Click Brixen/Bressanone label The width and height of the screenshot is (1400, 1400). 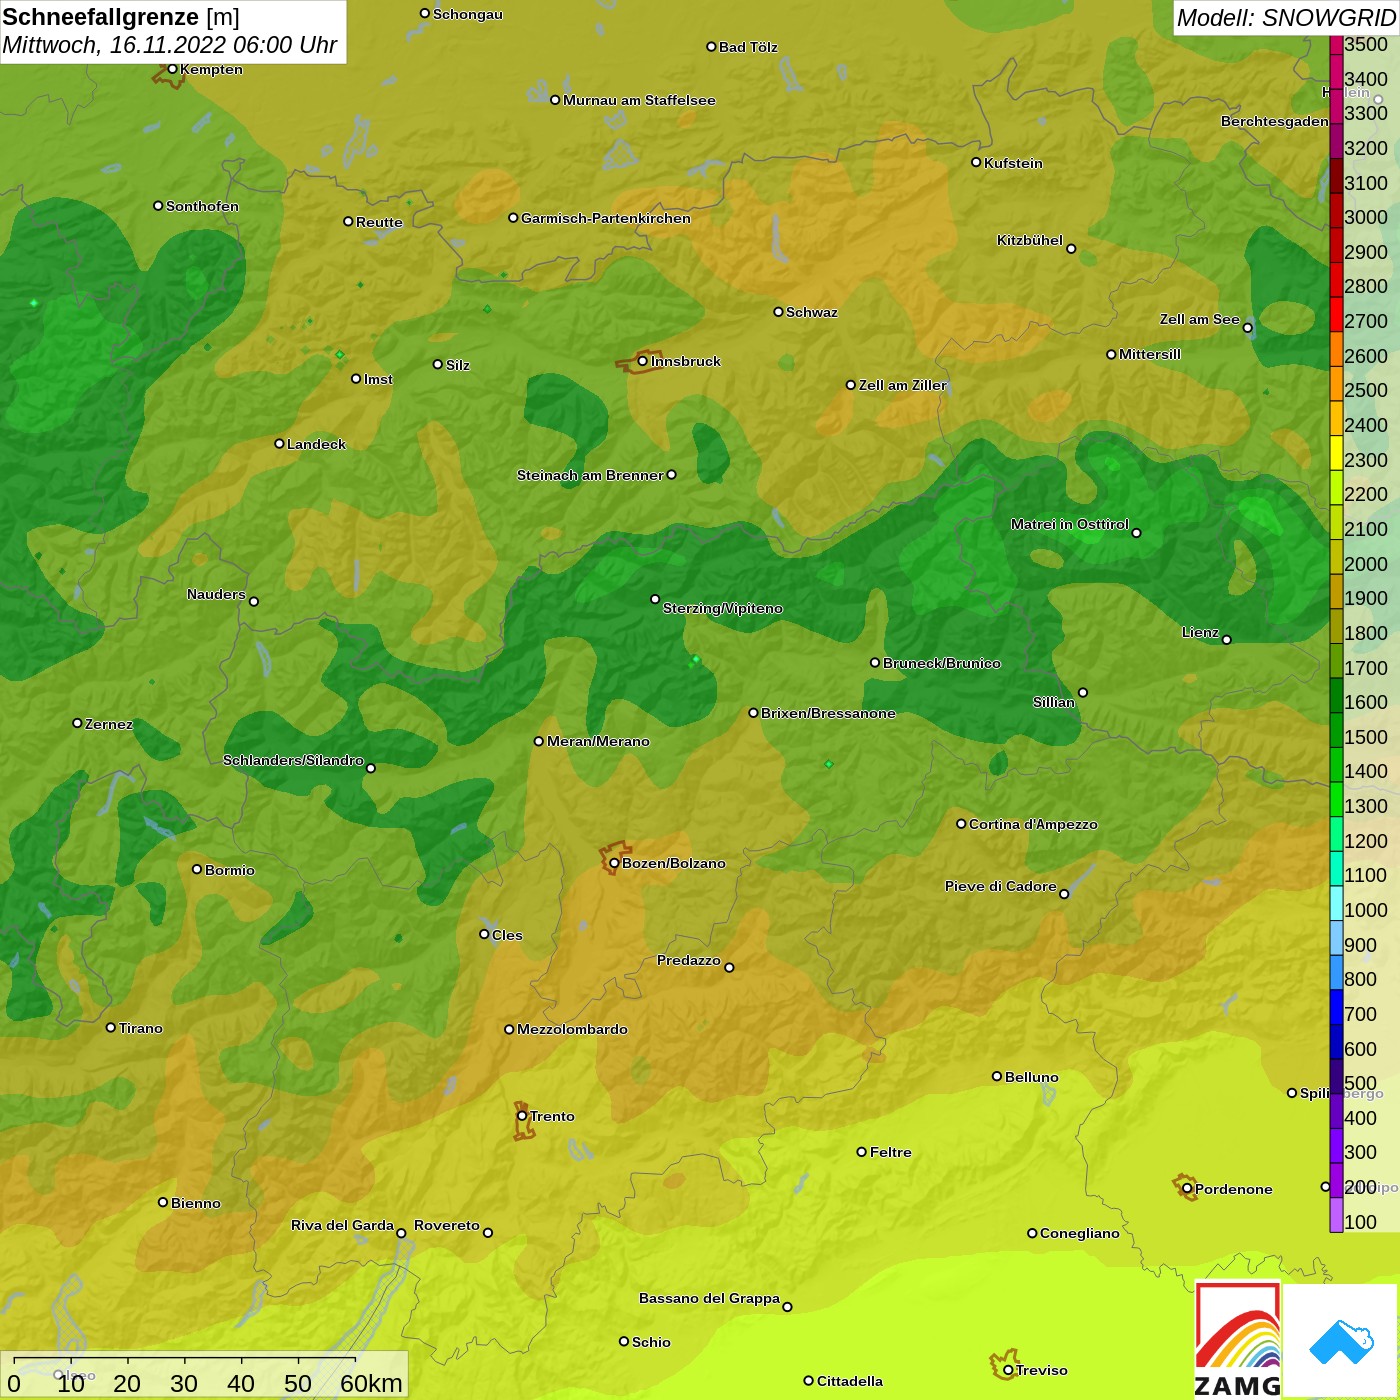(x=828, y=713)
